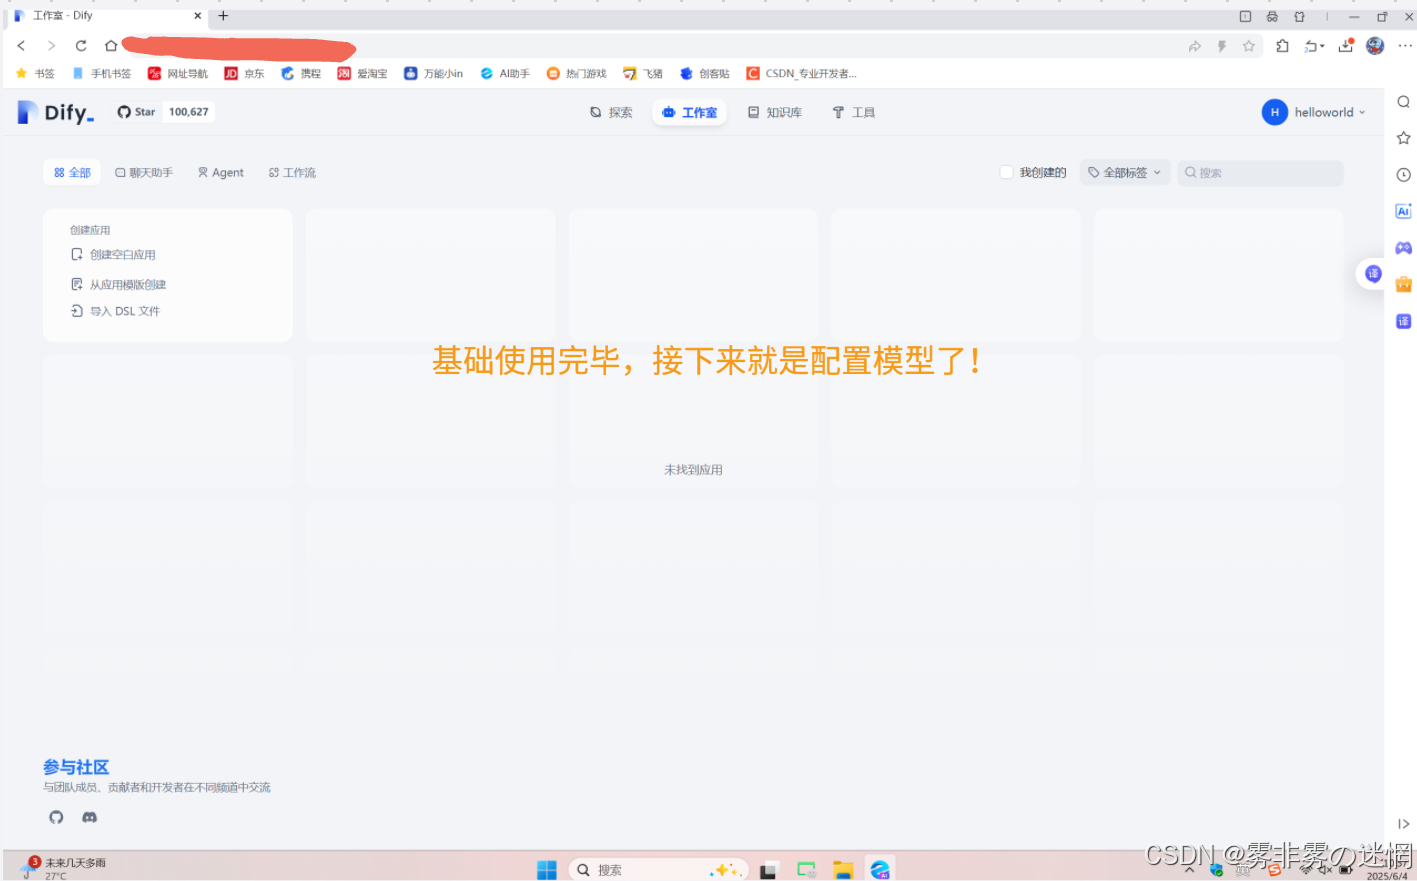Image resolution: width=1417 pixels, height=881 pixels.
Task: Click the Dify logo
Action: point(56,113)
